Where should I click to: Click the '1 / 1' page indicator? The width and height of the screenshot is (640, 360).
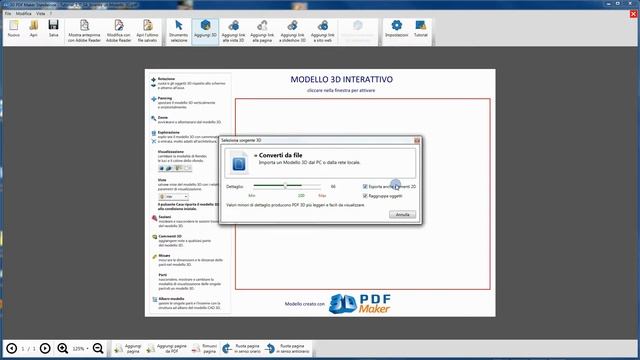pos(29,349)
